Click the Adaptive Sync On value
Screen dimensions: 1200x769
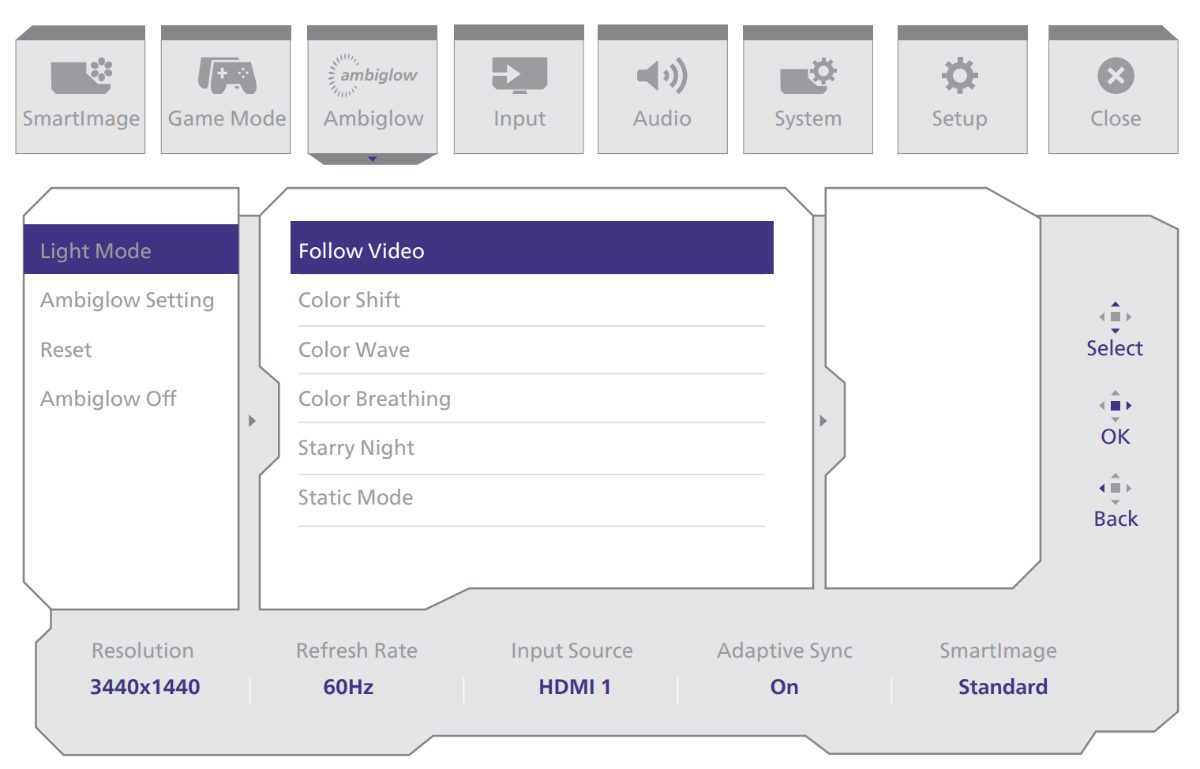(785, 687)
